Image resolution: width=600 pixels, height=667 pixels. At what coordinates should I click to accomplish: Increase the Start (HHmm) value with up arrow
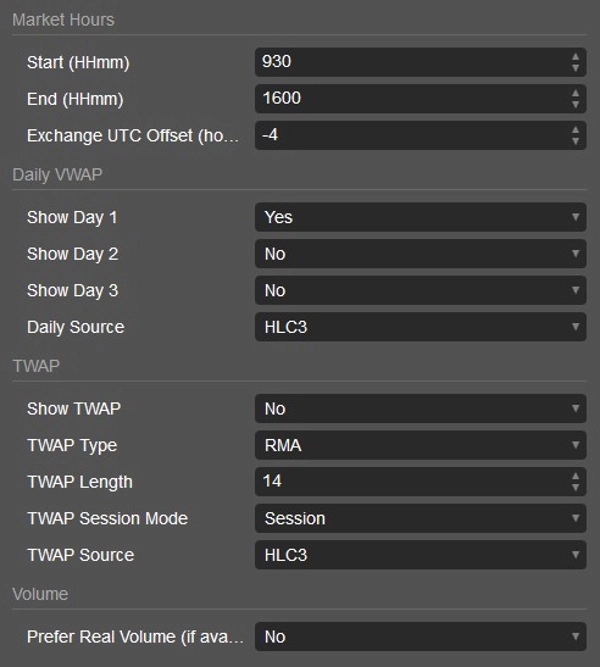576,57
